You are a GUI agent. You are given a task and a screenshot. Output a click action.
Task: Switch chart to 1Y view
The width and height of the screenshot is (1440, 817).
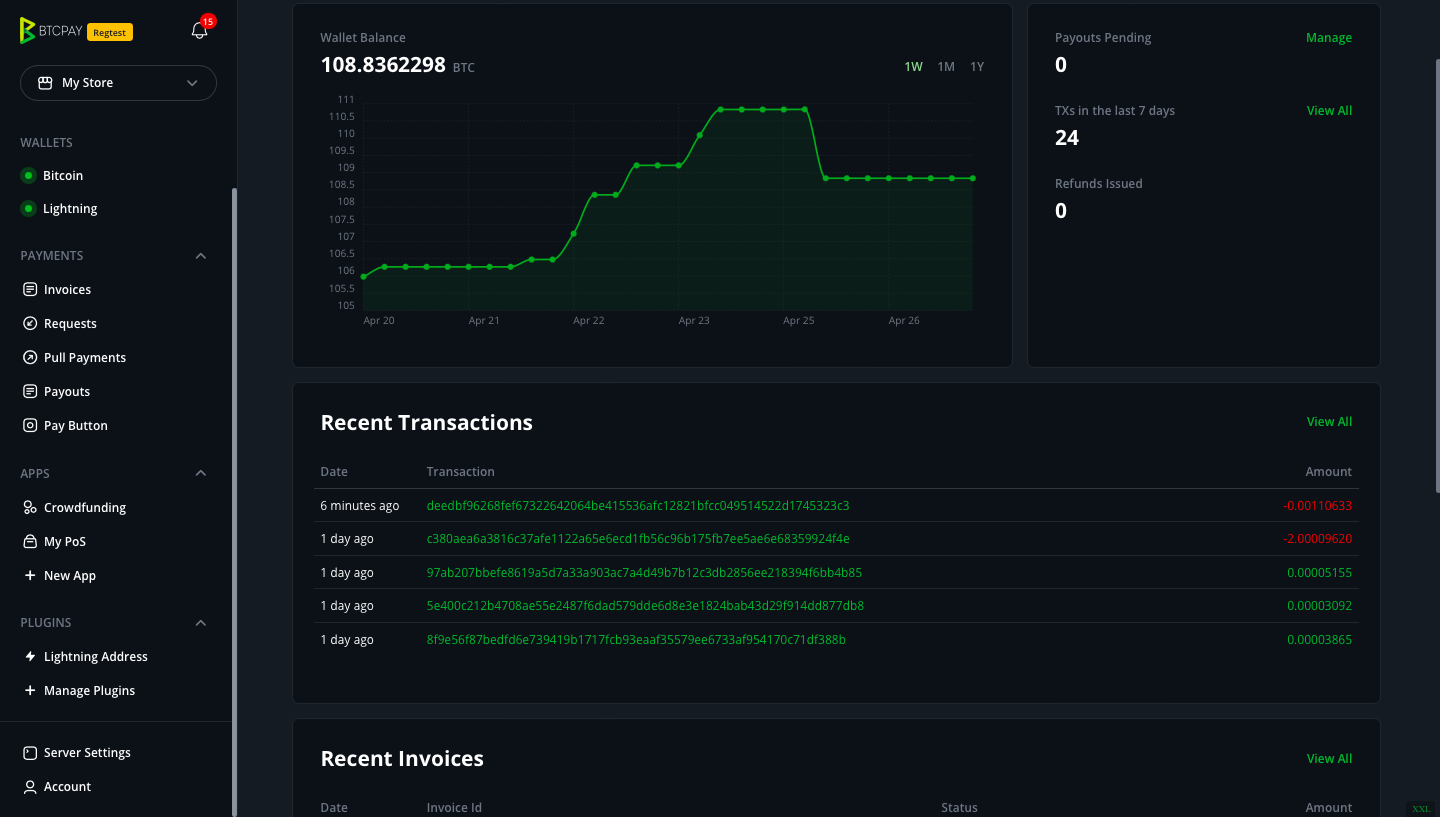point(977,66)
